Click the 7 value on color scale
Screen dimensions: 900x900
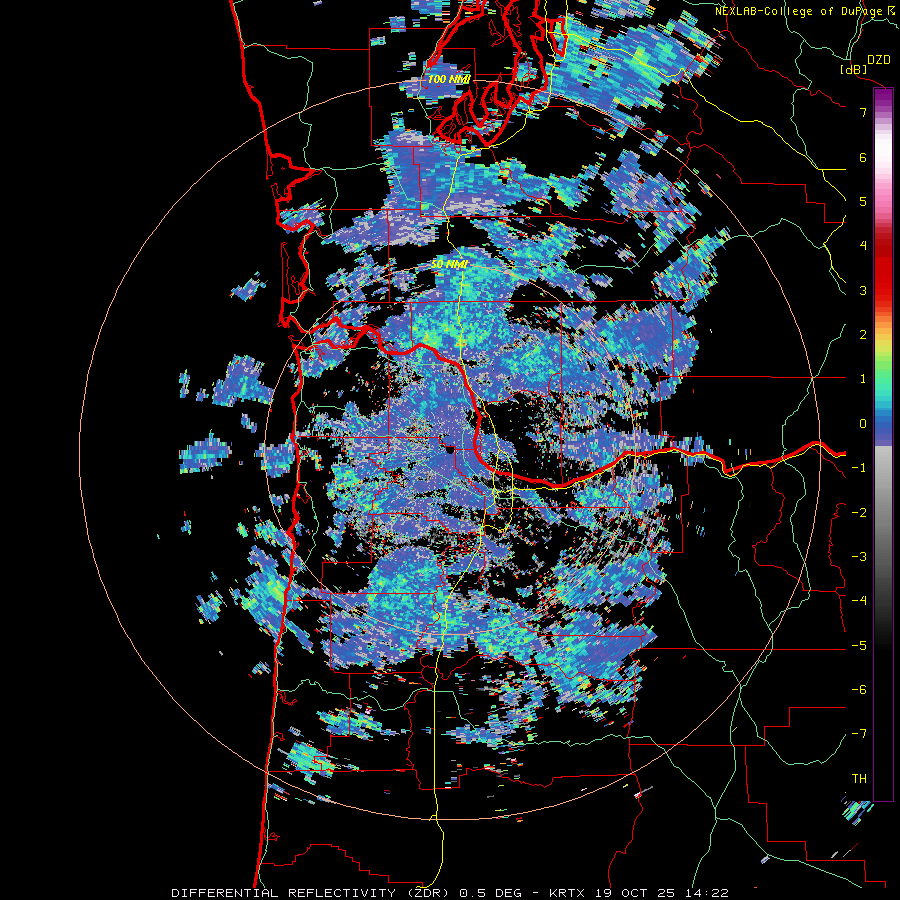[863, 112]
